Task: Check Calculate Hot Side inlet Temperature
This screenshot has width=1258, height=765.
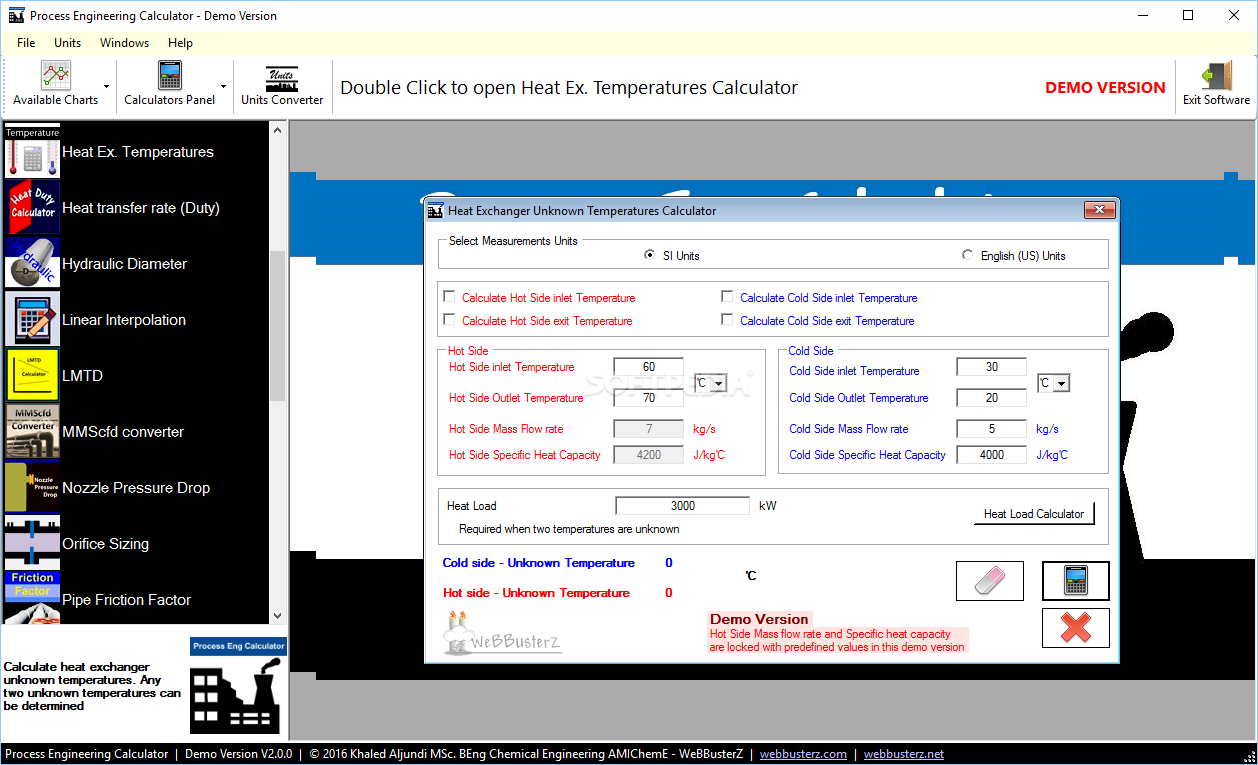Action: 450,297
